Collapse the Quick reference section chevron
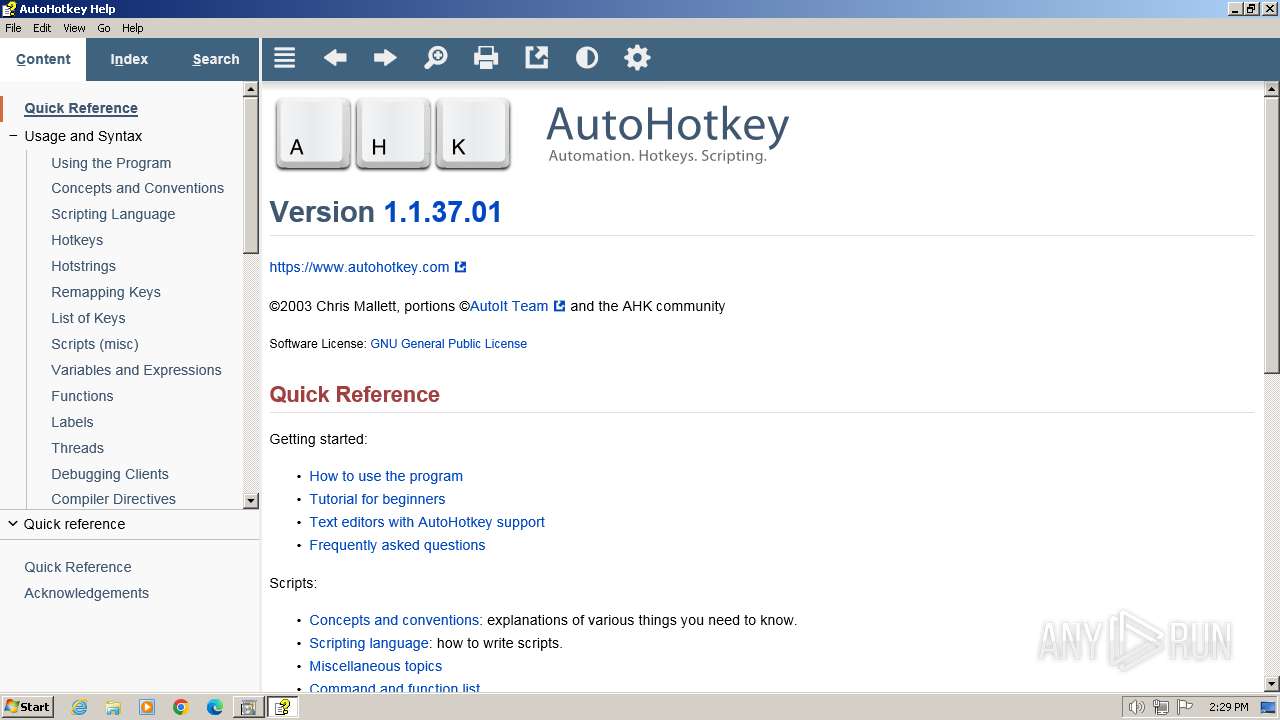Image resolution: width=1280 pixels, height=720 pixels. click(13, 524)
